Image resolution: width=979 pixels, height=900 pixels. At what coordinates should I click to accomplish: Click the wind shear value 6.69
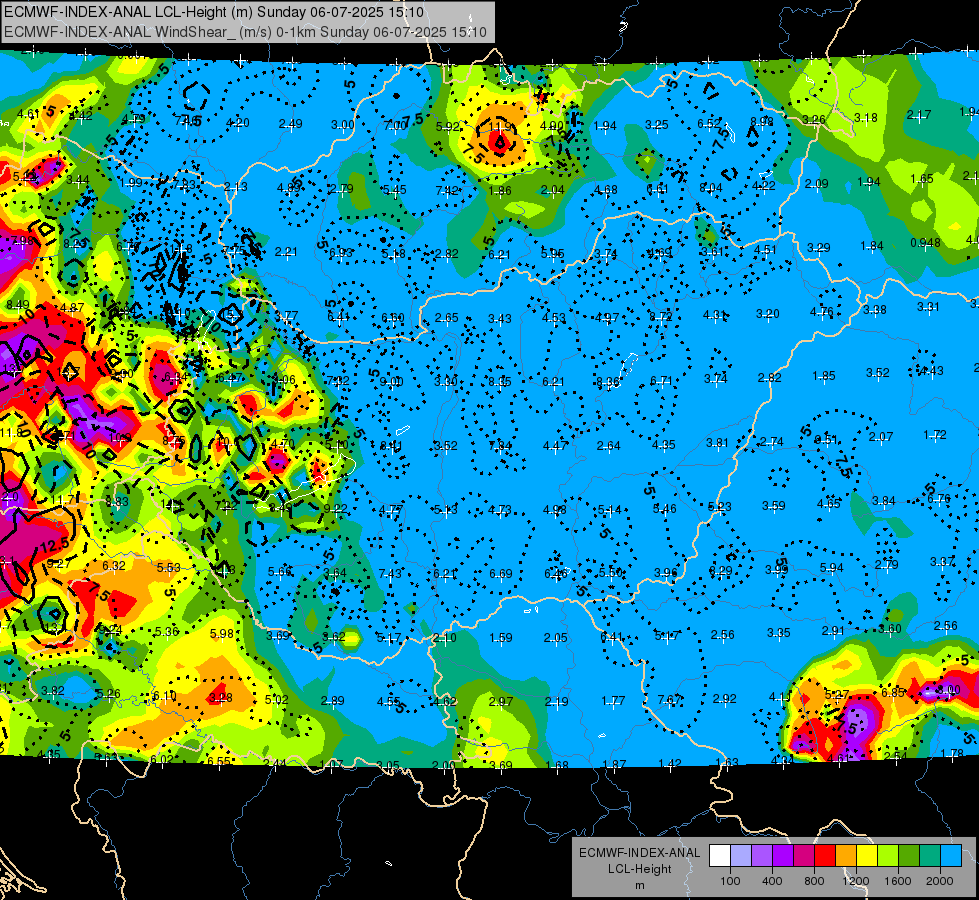(x=501, y=573)
